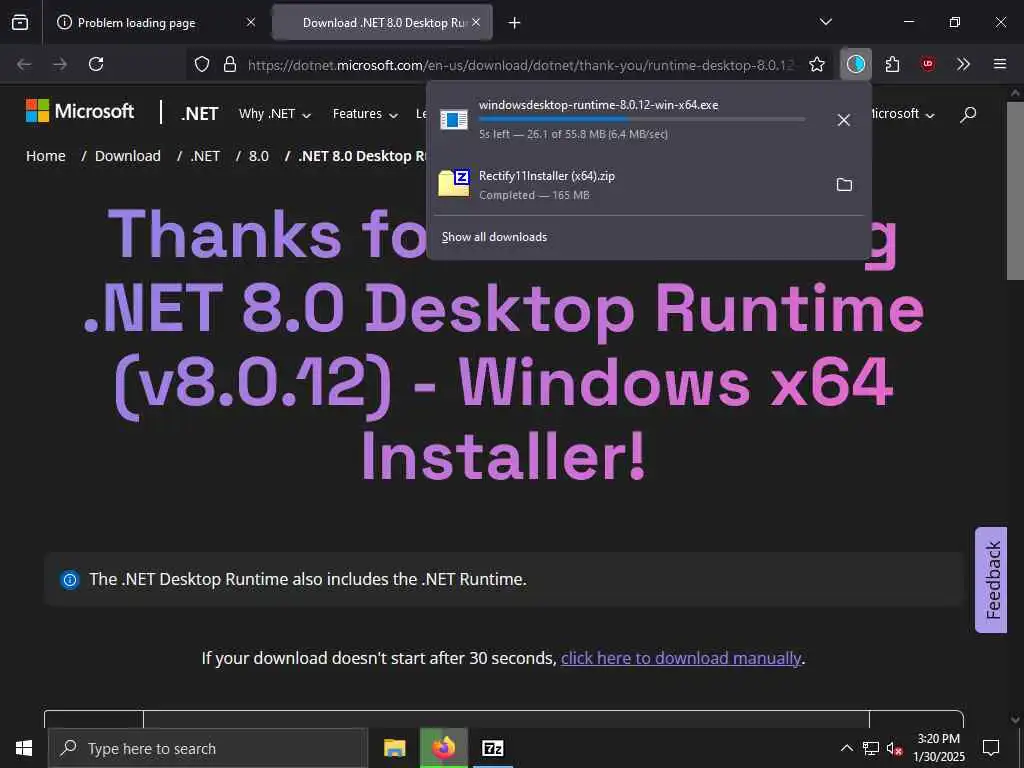Open File Explorer from taskbar

(x=394, y=748)
